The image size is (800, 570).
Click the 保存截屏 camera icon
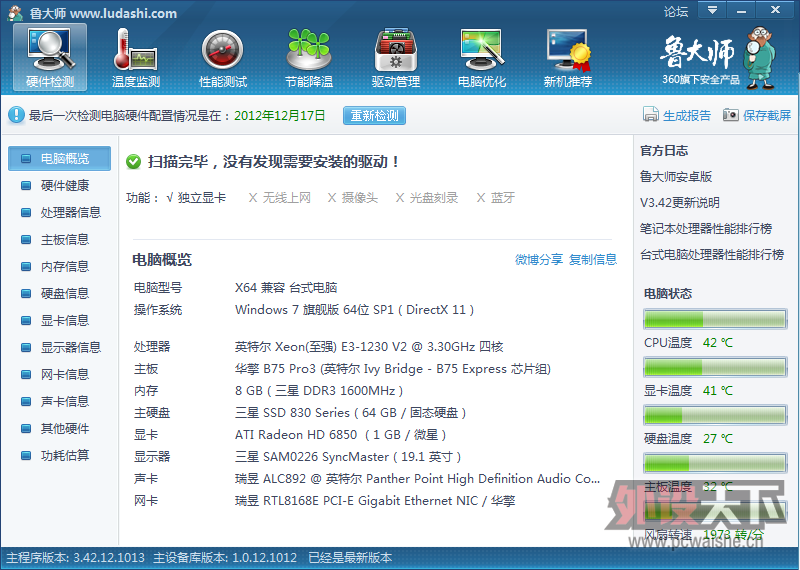click(x=731, y=115)
